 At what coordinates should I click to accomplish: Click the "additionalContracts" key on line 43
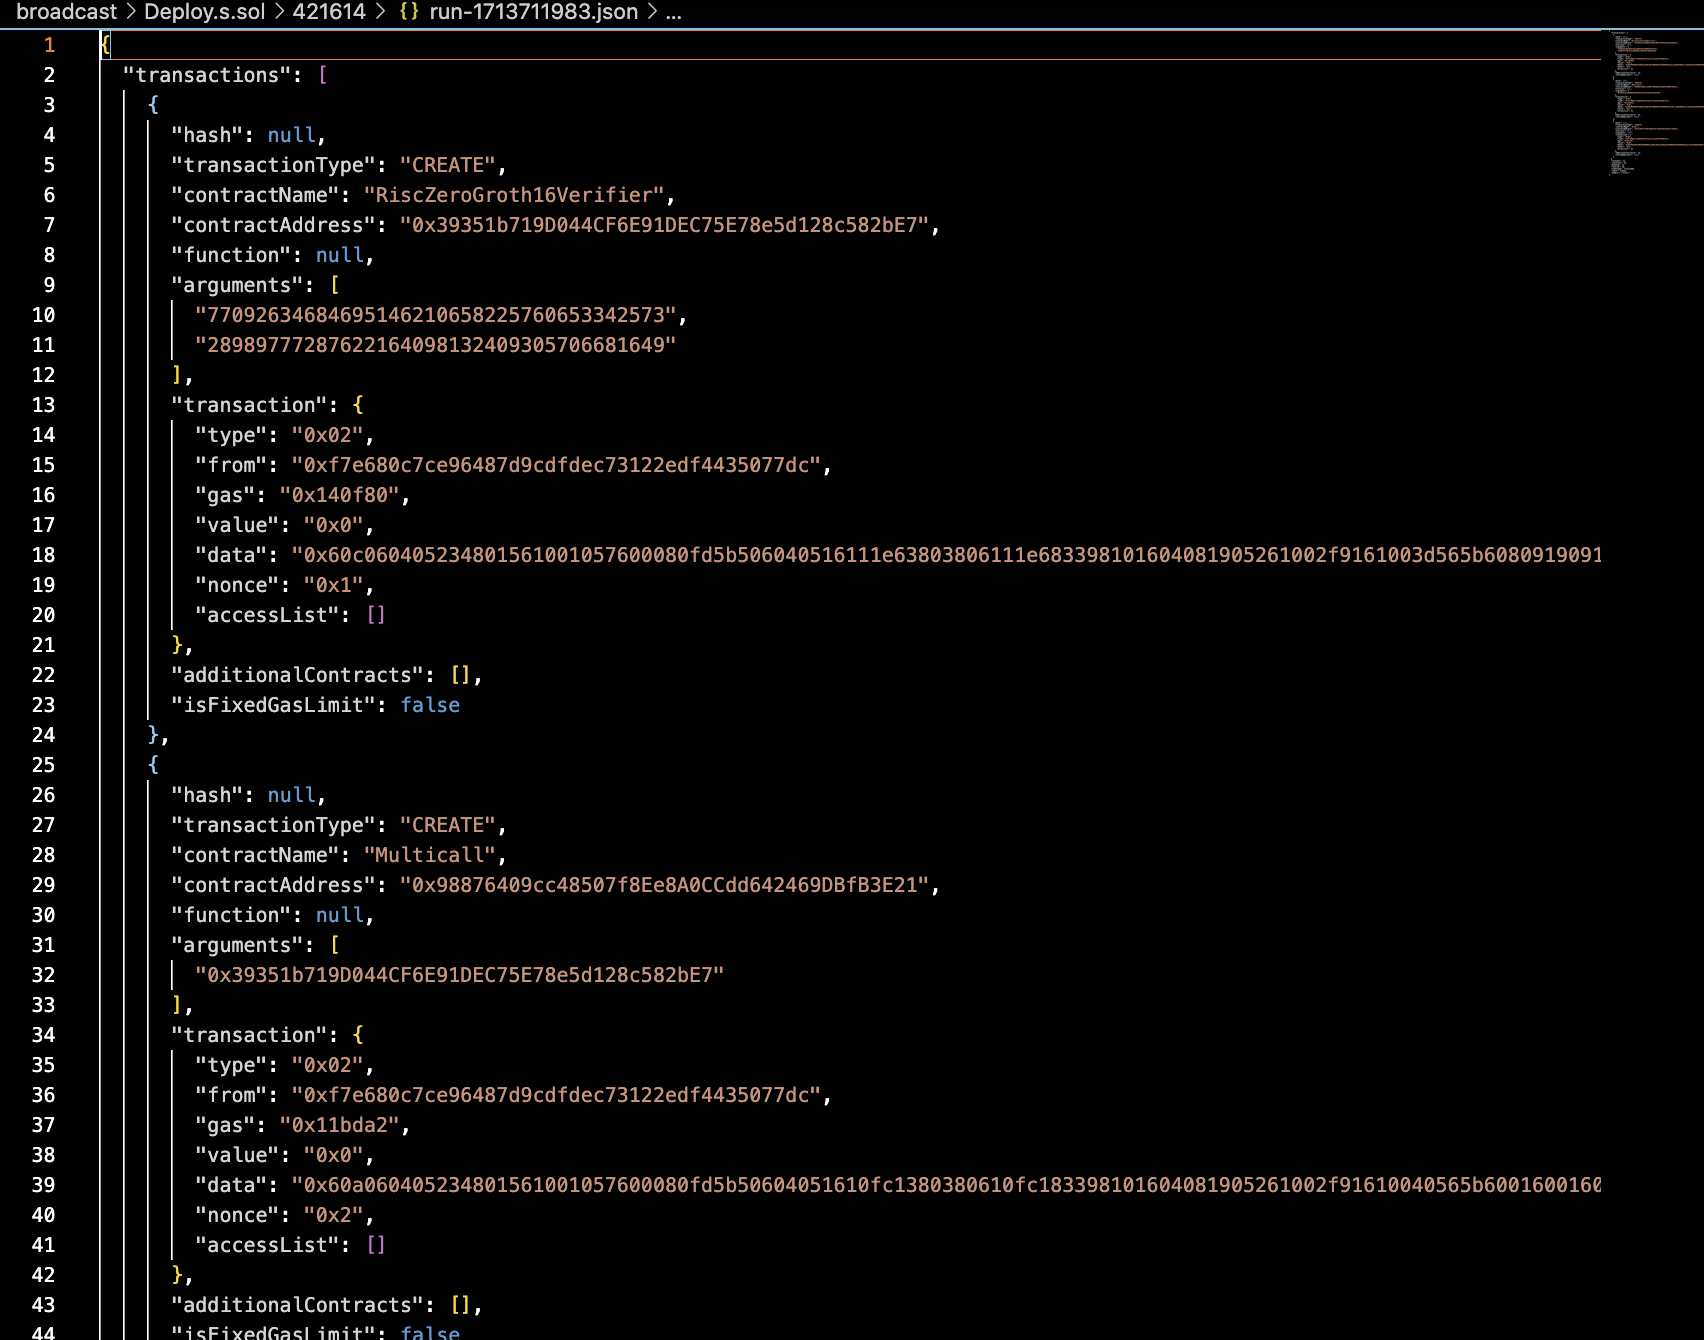(x=297, y=1305)
